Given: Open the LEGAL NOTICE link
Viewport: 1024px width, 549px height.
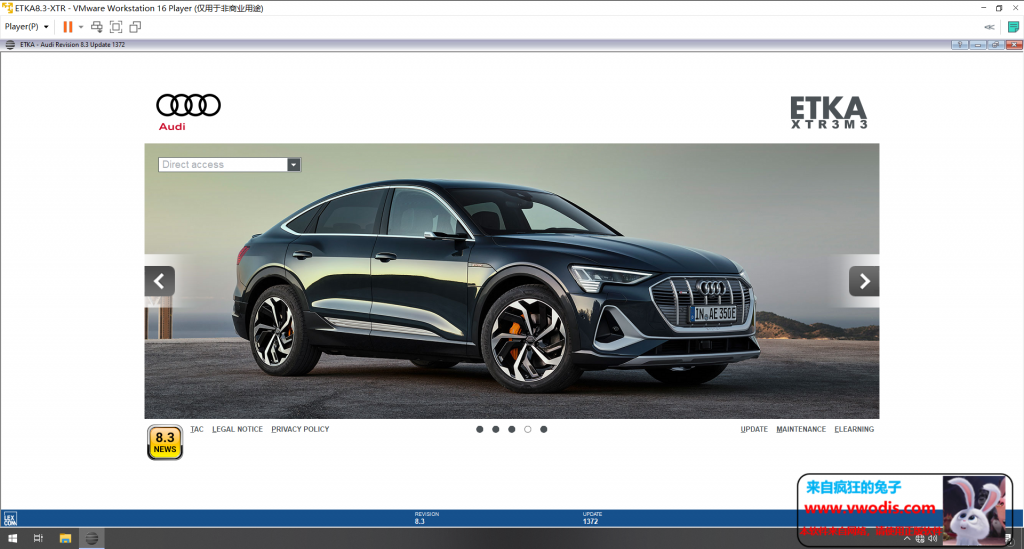Looking at the screenshot, I should coord(237,429).
